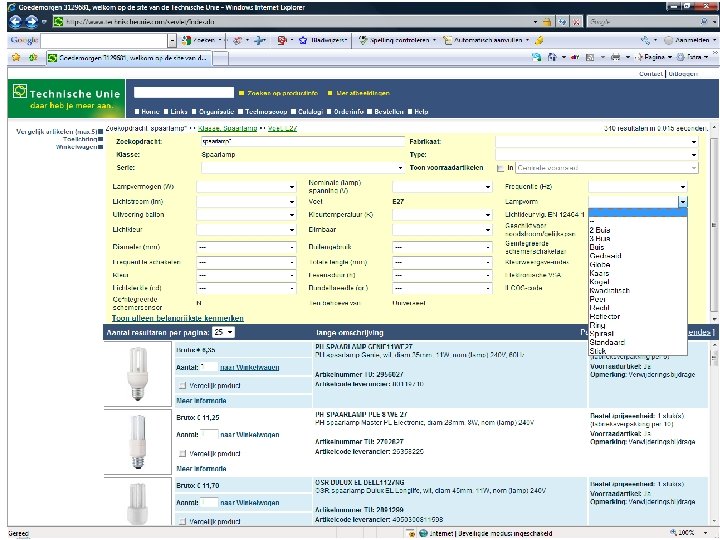720x540 pixels.
Task: Open the Dimbaar dropdown
Action: coord(442,229)
